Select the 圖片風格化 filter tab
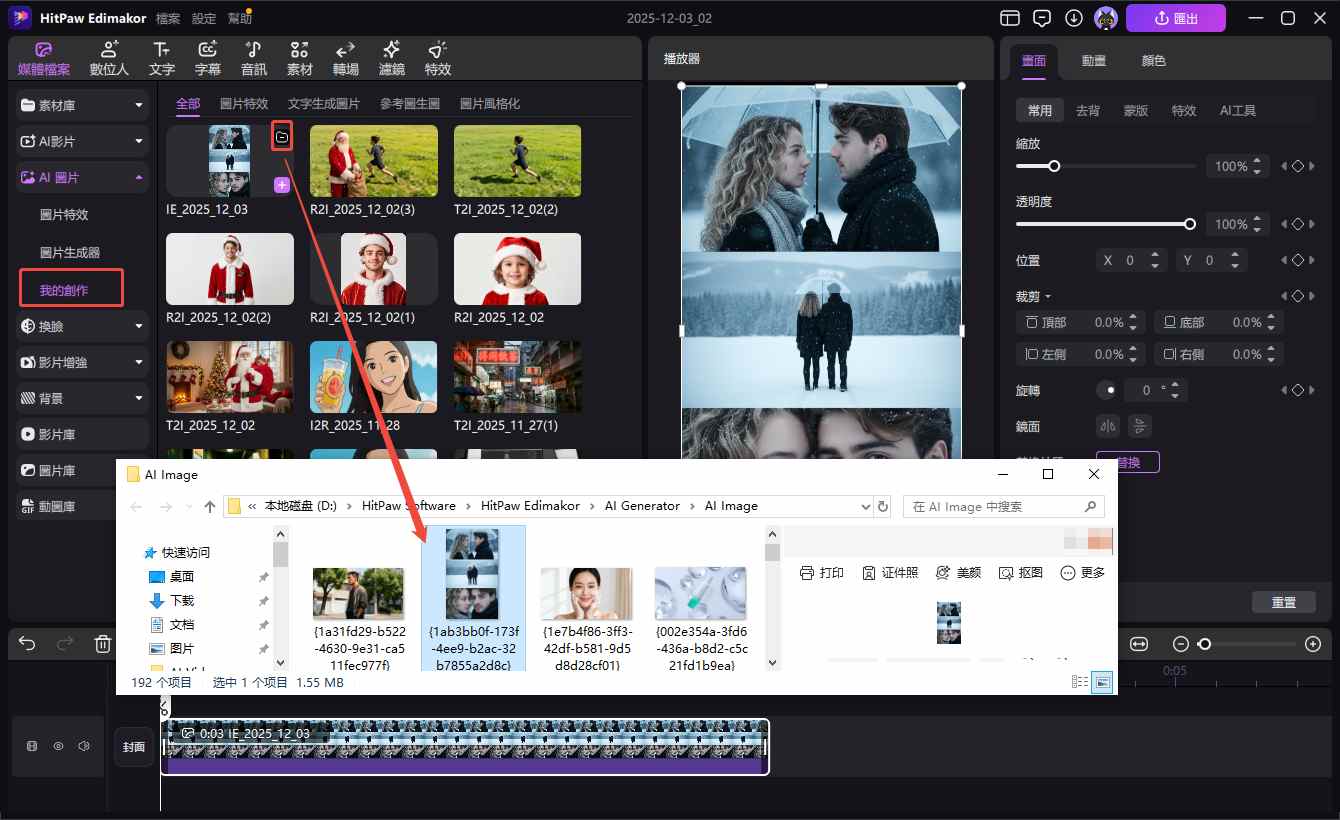Screen dimensions: 1340x820 click(489, 104)
